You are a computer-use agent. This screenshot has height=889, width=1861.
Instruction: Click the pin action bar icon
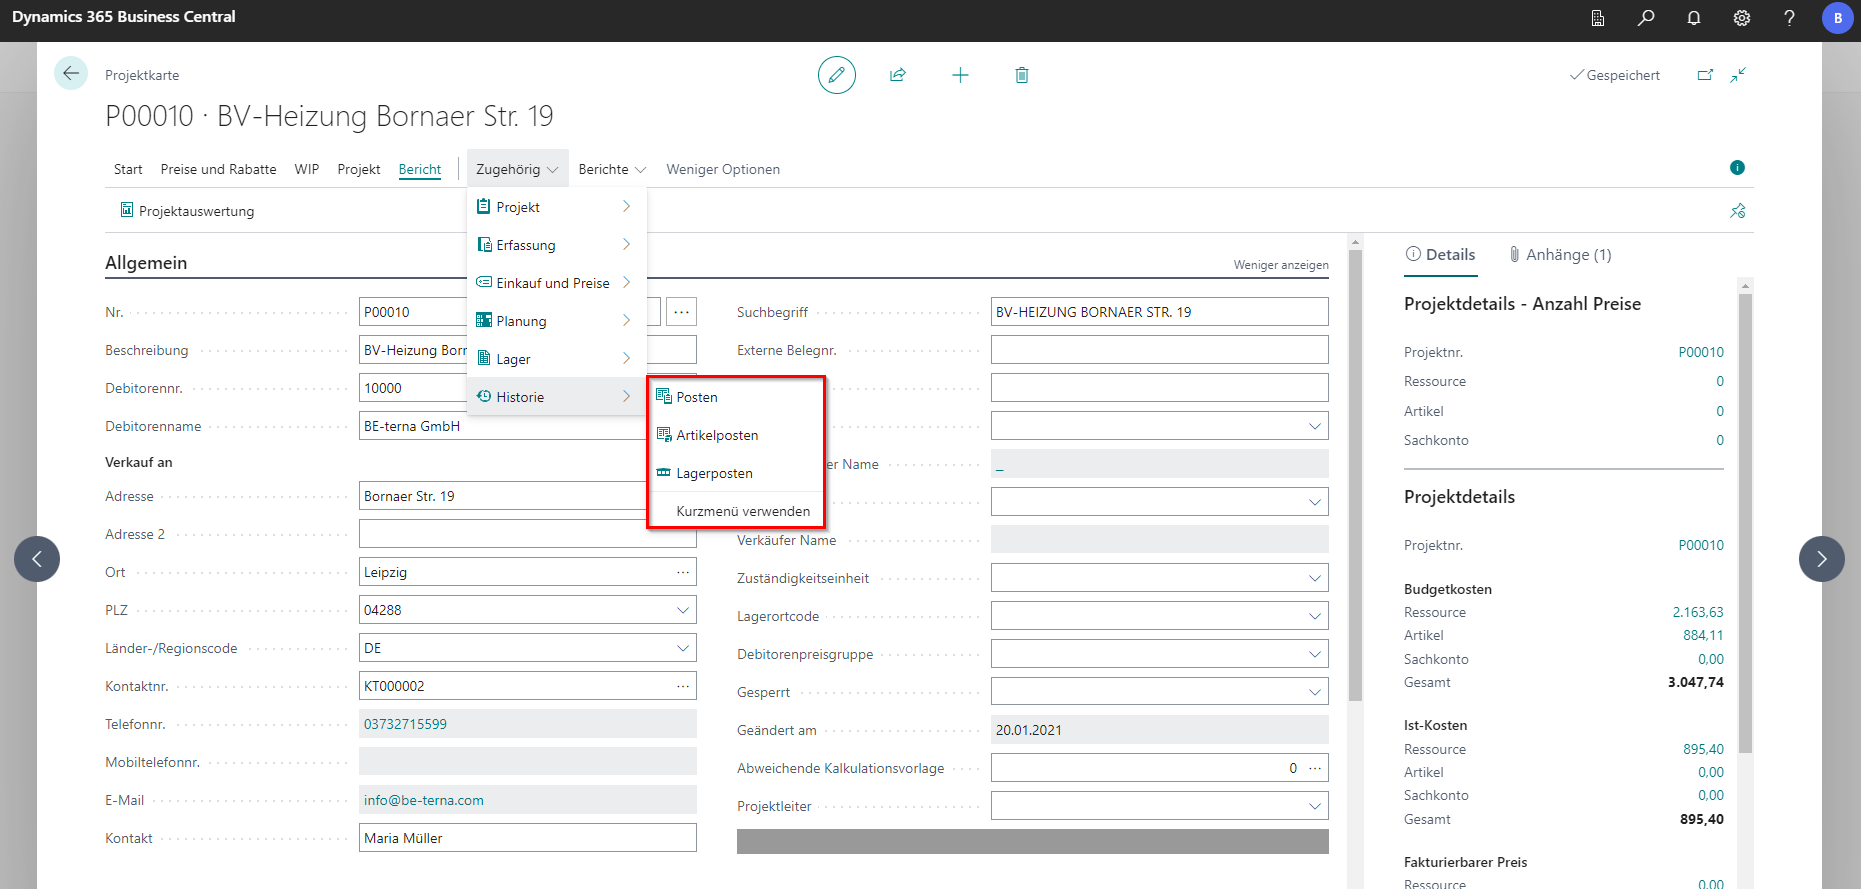[x=1737, y=211]
